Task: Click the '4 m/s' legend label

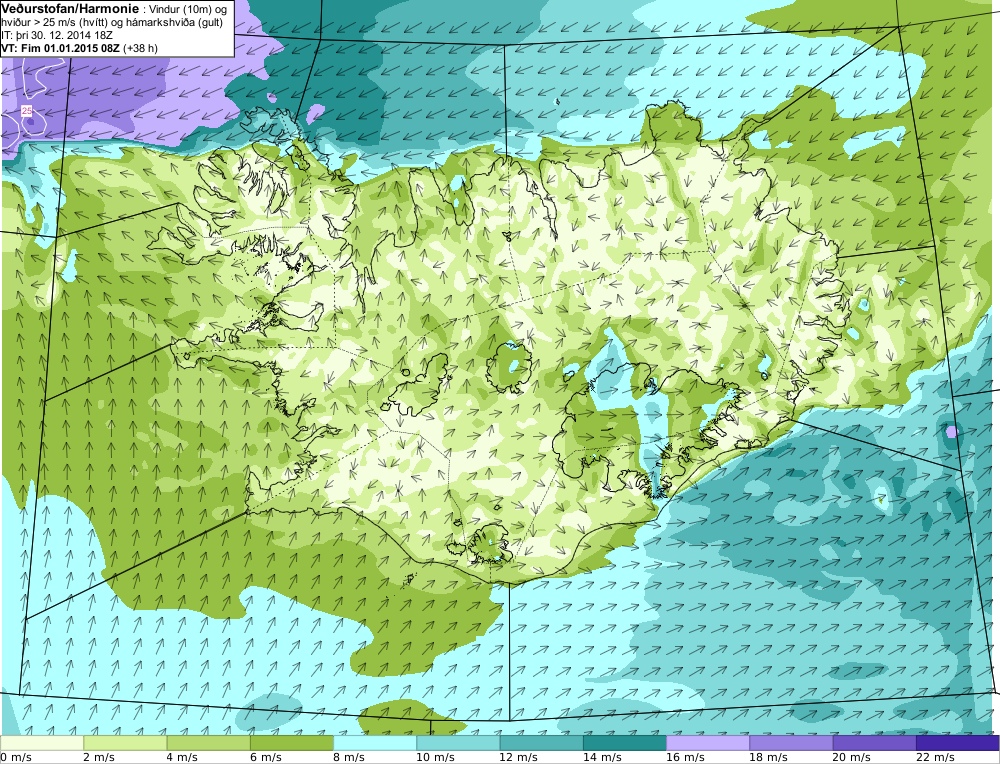Action: (x=182, y=757)
